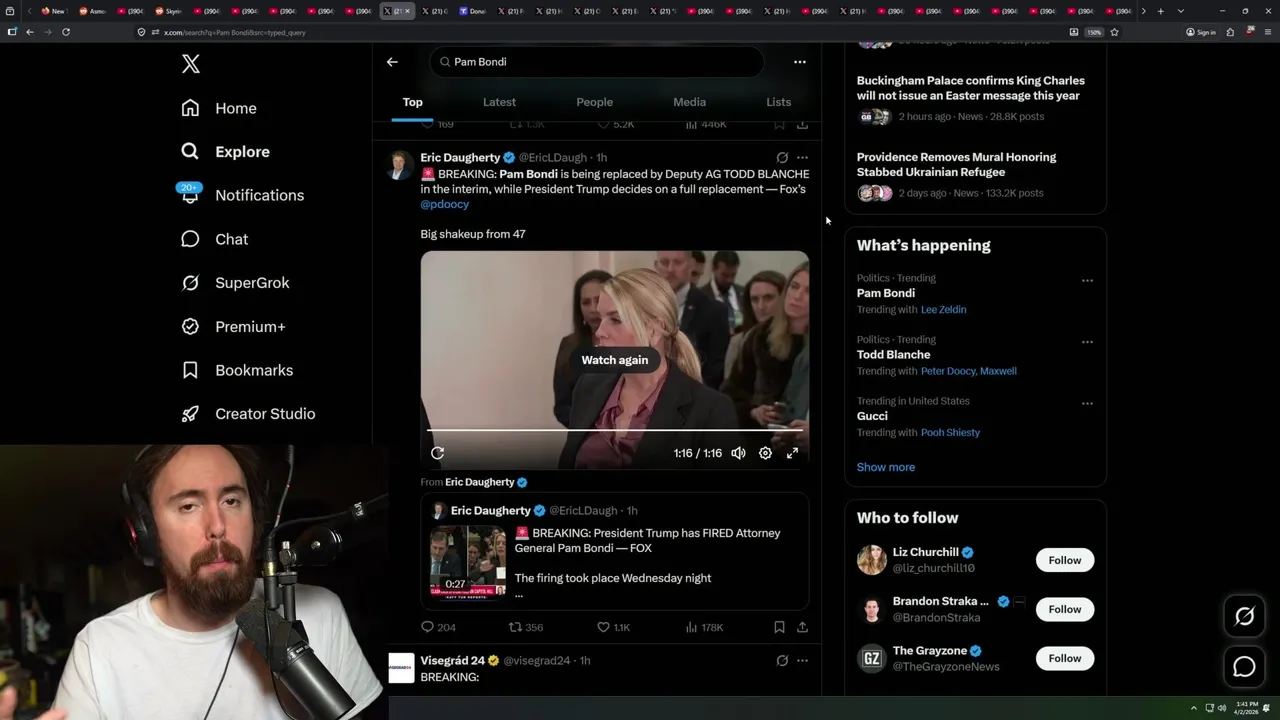This screenshot has height=720, width=1280.
Task: Click Grok icon on Visegrád 24 post
Action: (782, 661)
